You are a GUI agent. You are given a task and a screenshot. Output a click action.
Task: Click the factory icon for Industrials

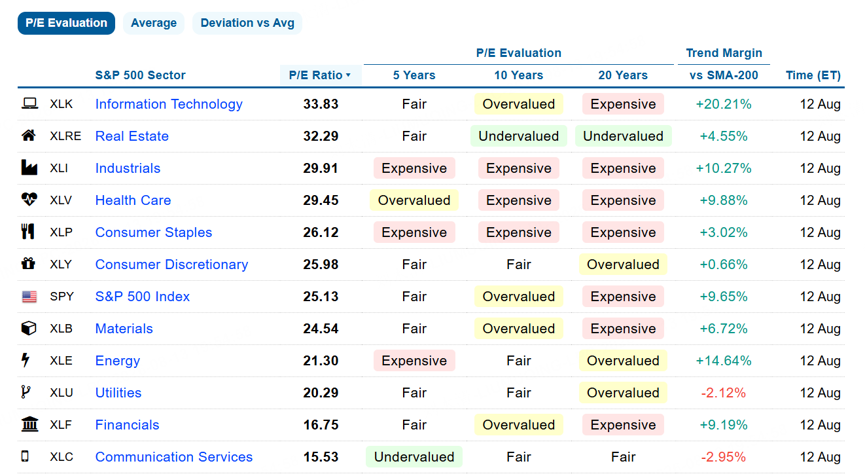click(29, 168)
